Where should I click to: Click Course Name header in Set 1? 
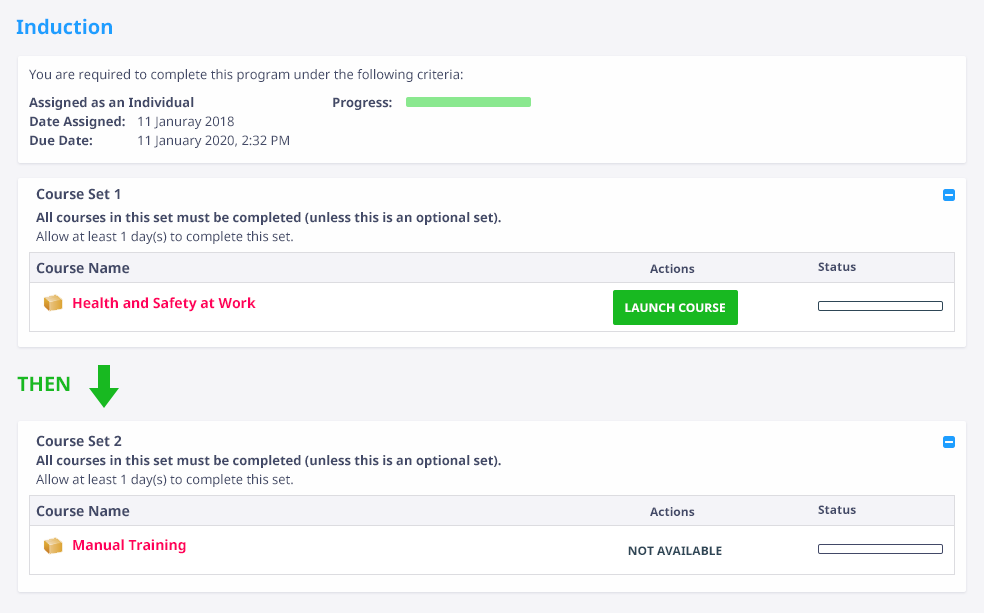[x=83, y=268]
